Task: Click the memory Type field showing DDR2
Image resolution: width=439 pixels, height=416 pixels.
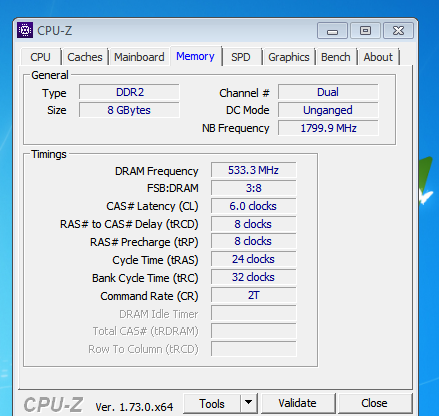Action: click(129, 92)
